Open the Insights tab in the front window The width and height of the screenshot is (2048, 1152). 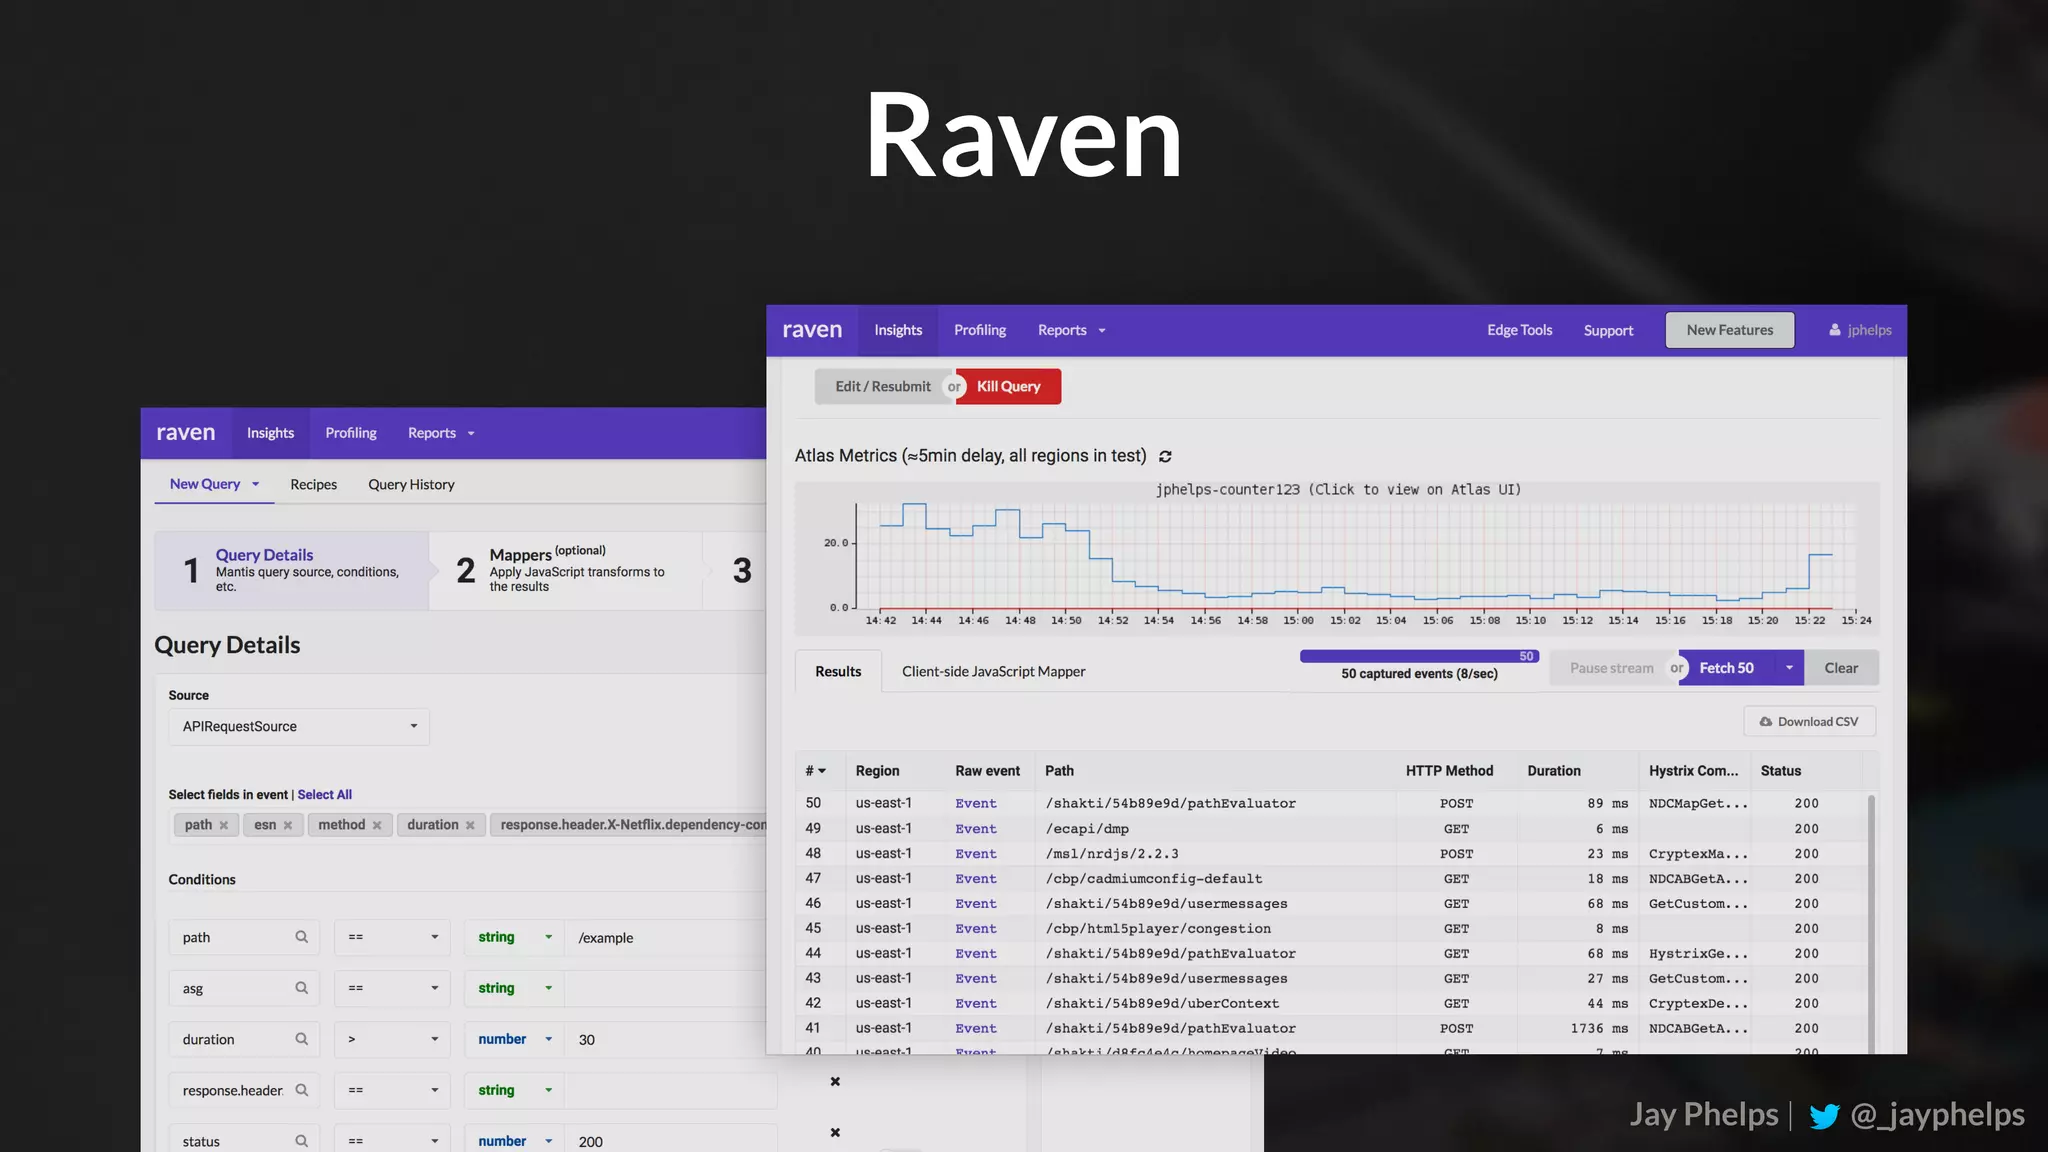click(x=898, y=330)
